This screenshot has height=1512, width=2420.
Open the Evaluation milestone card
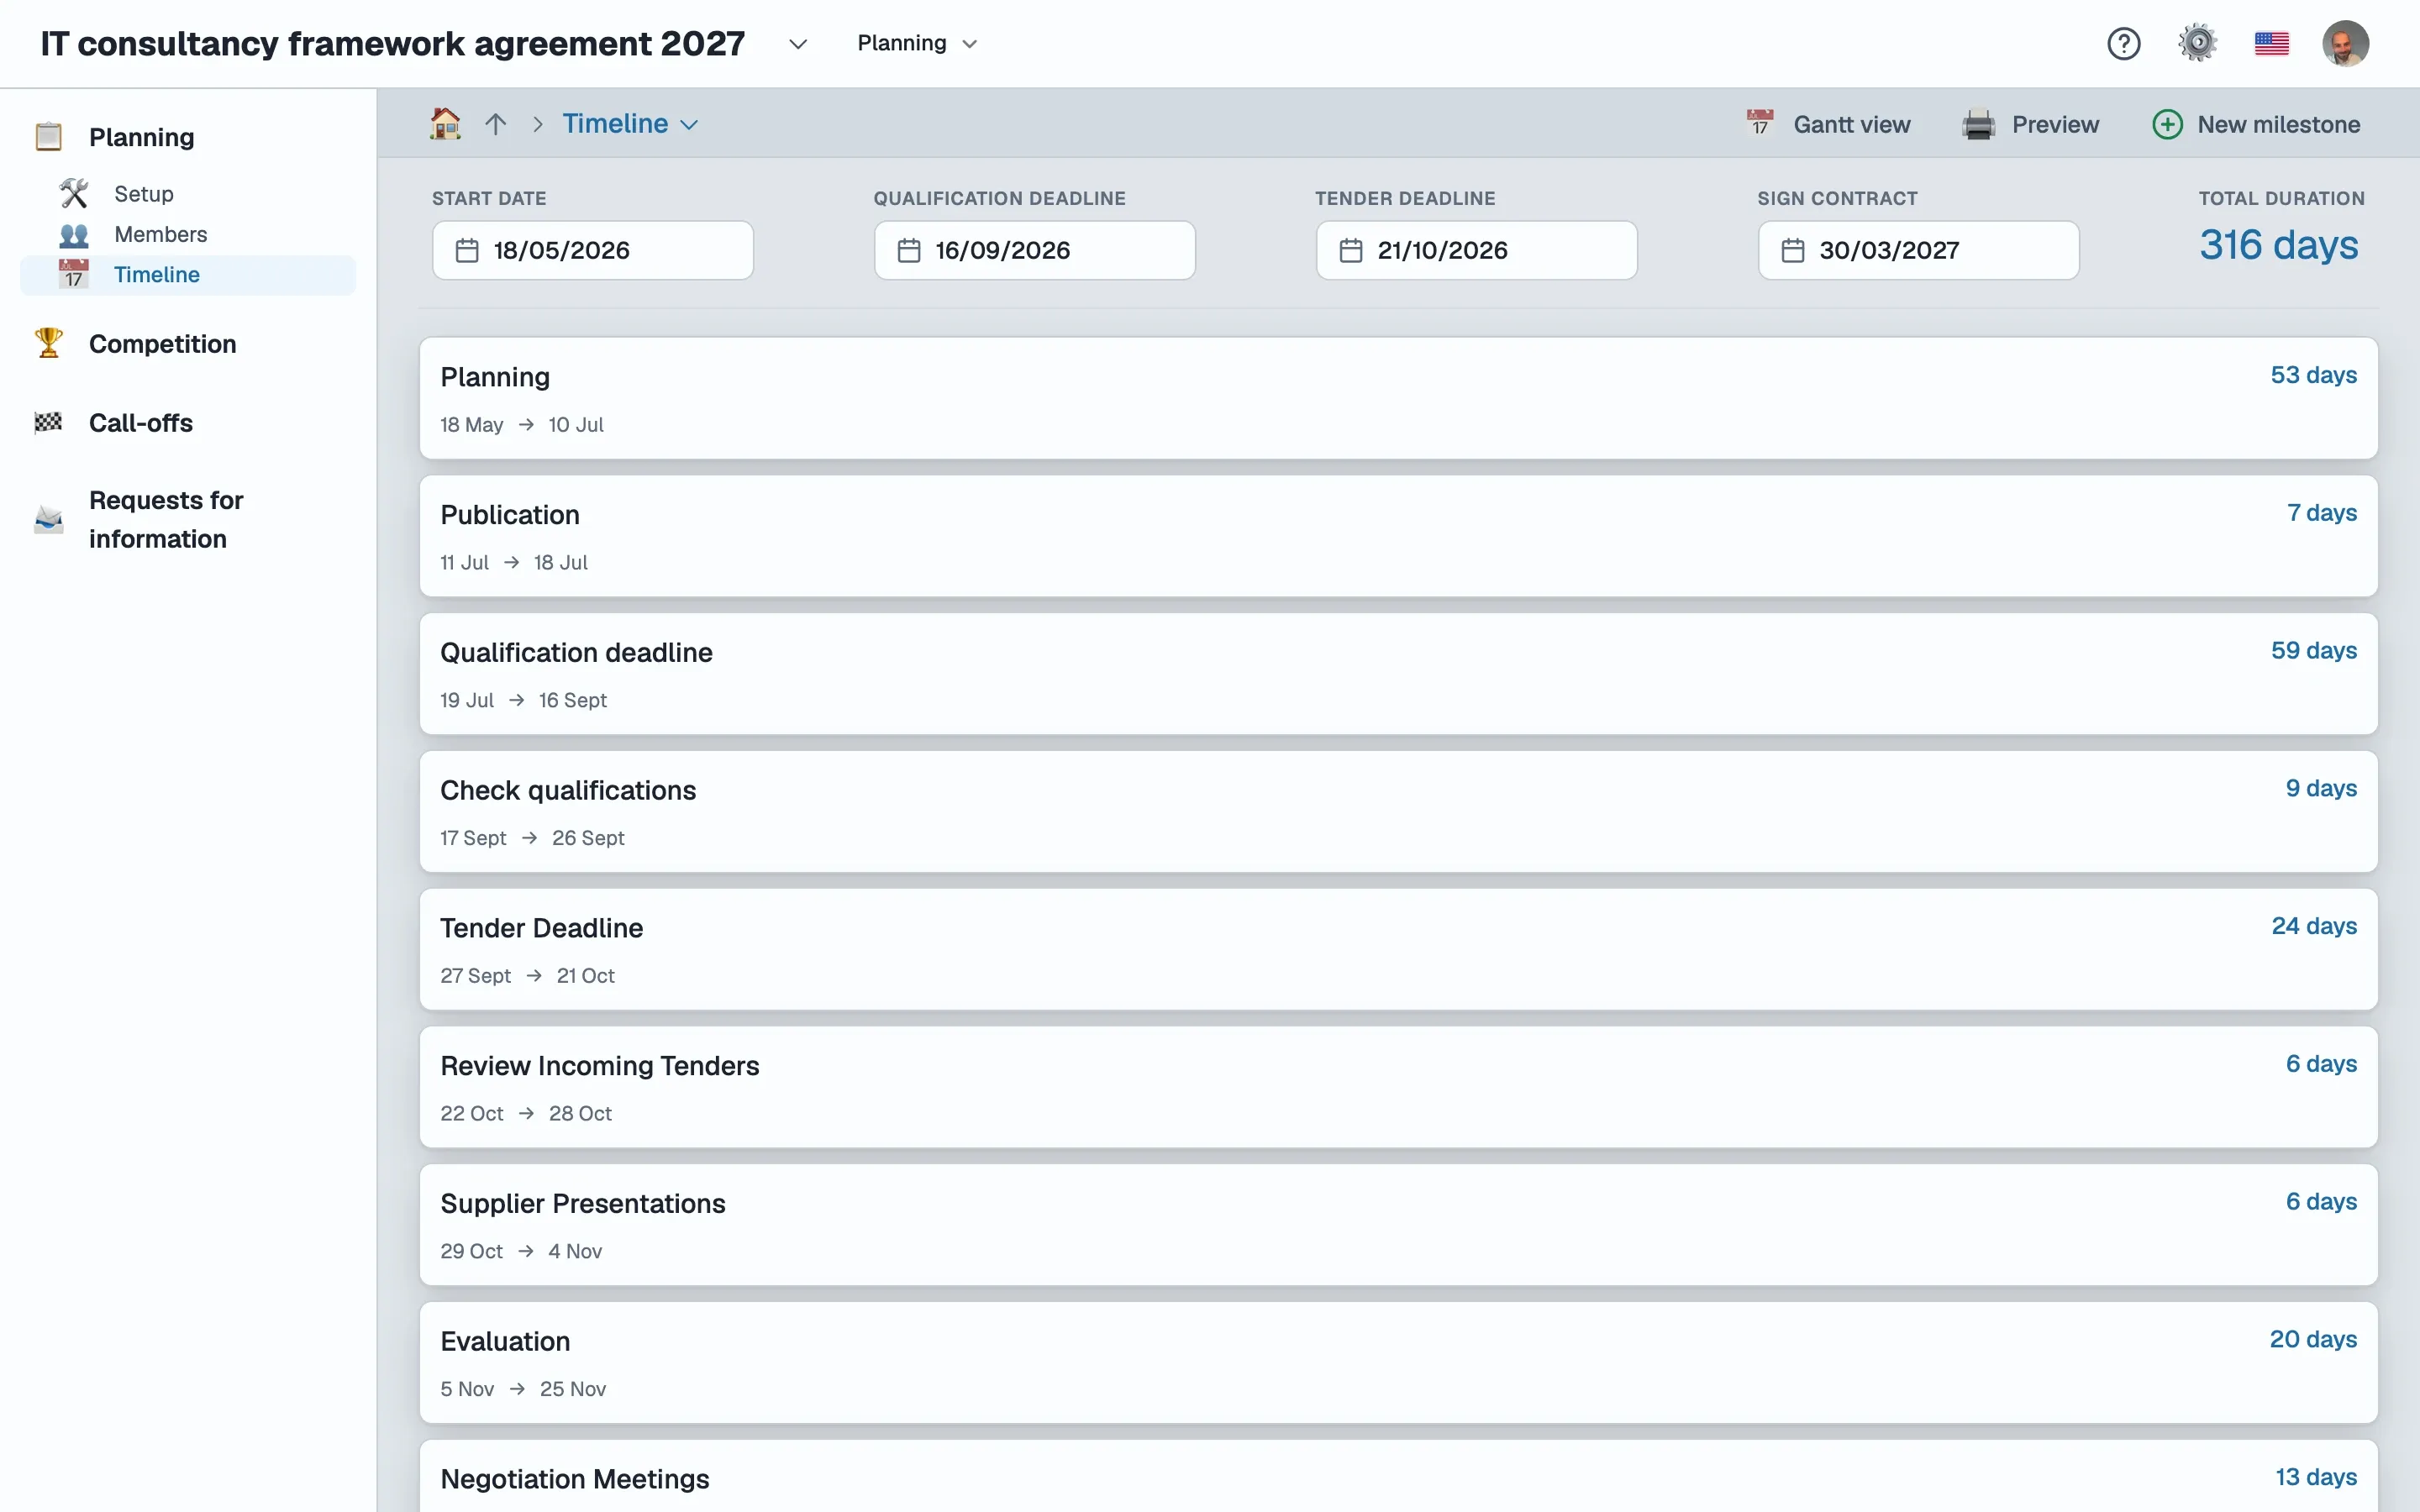1398,1363
